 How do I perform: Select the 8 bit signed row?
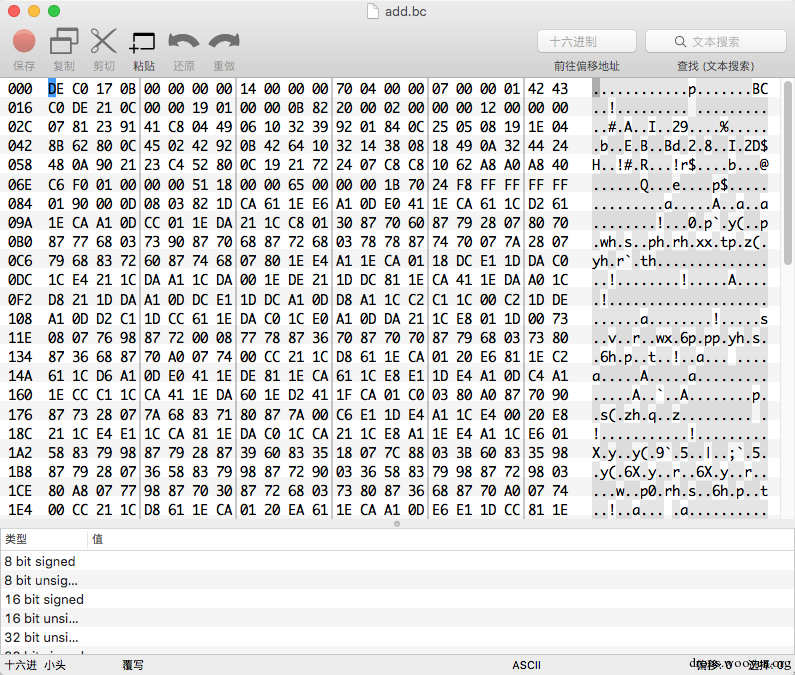pos(398,561)
